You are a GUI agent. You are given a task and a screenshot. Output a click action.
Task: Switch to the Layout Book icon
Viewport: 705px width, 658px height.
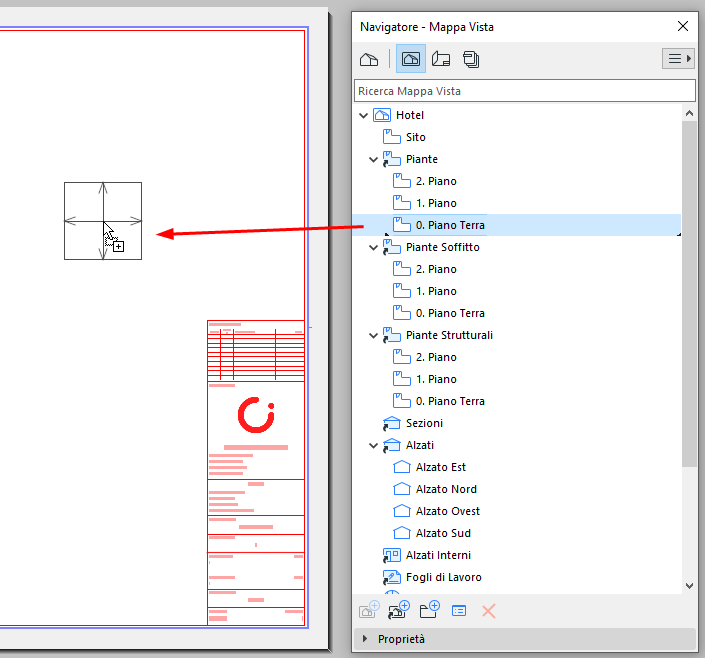click(x=441, y=59)
